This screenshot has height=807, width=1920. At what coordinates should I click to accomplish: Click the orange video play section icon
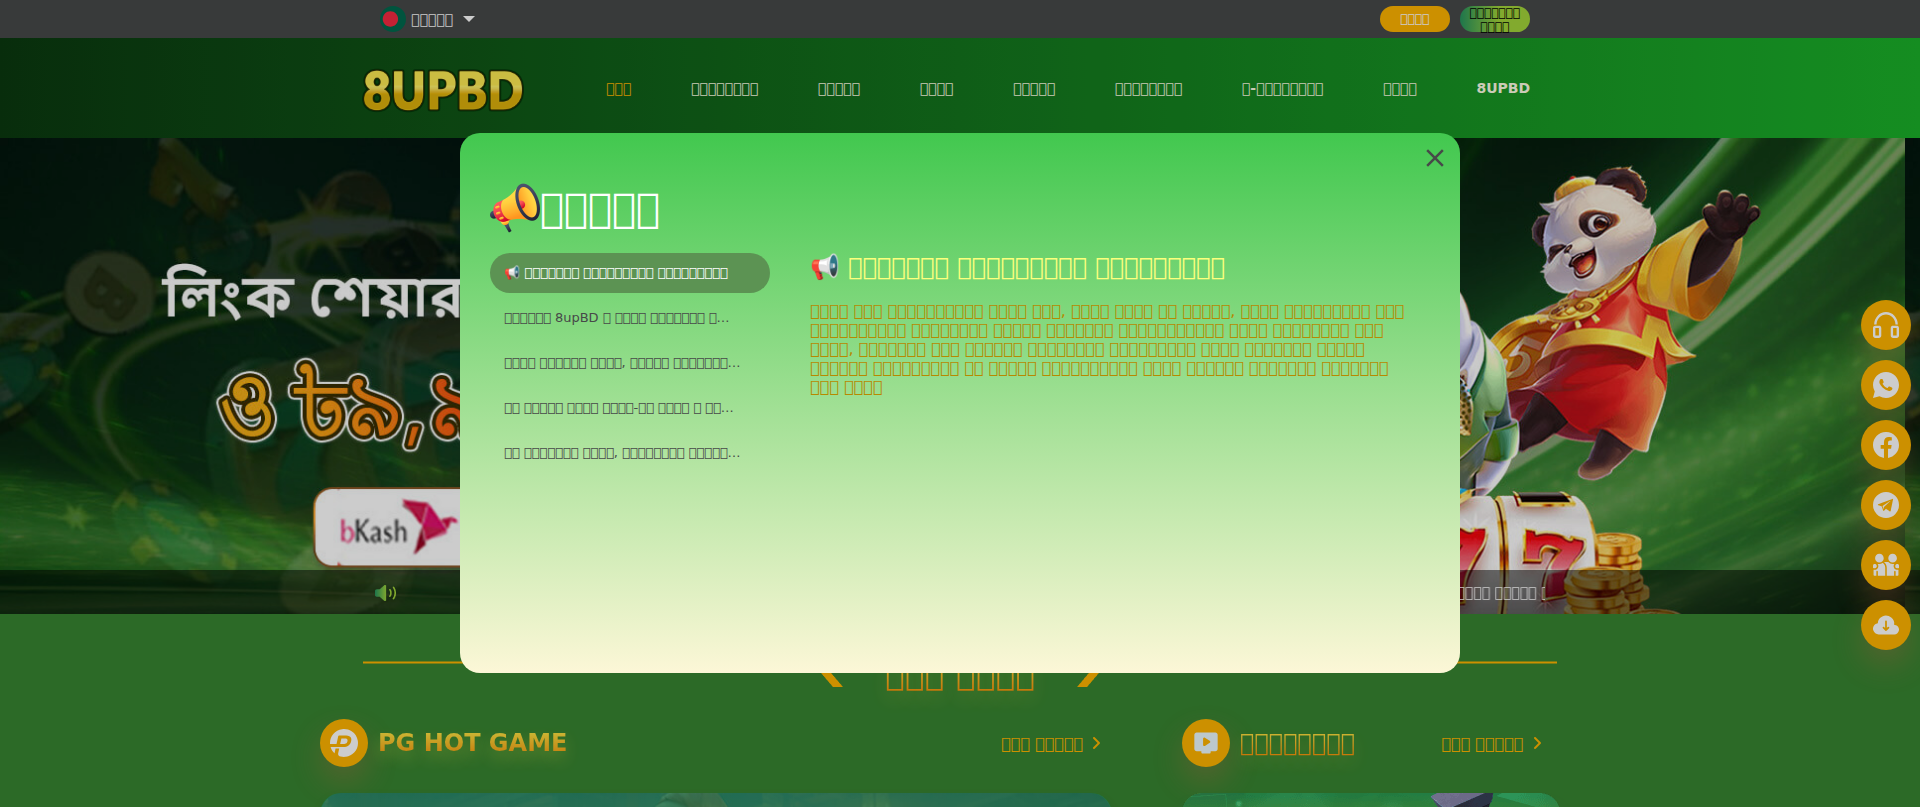pyautogui.click(x=1206, y=743)
